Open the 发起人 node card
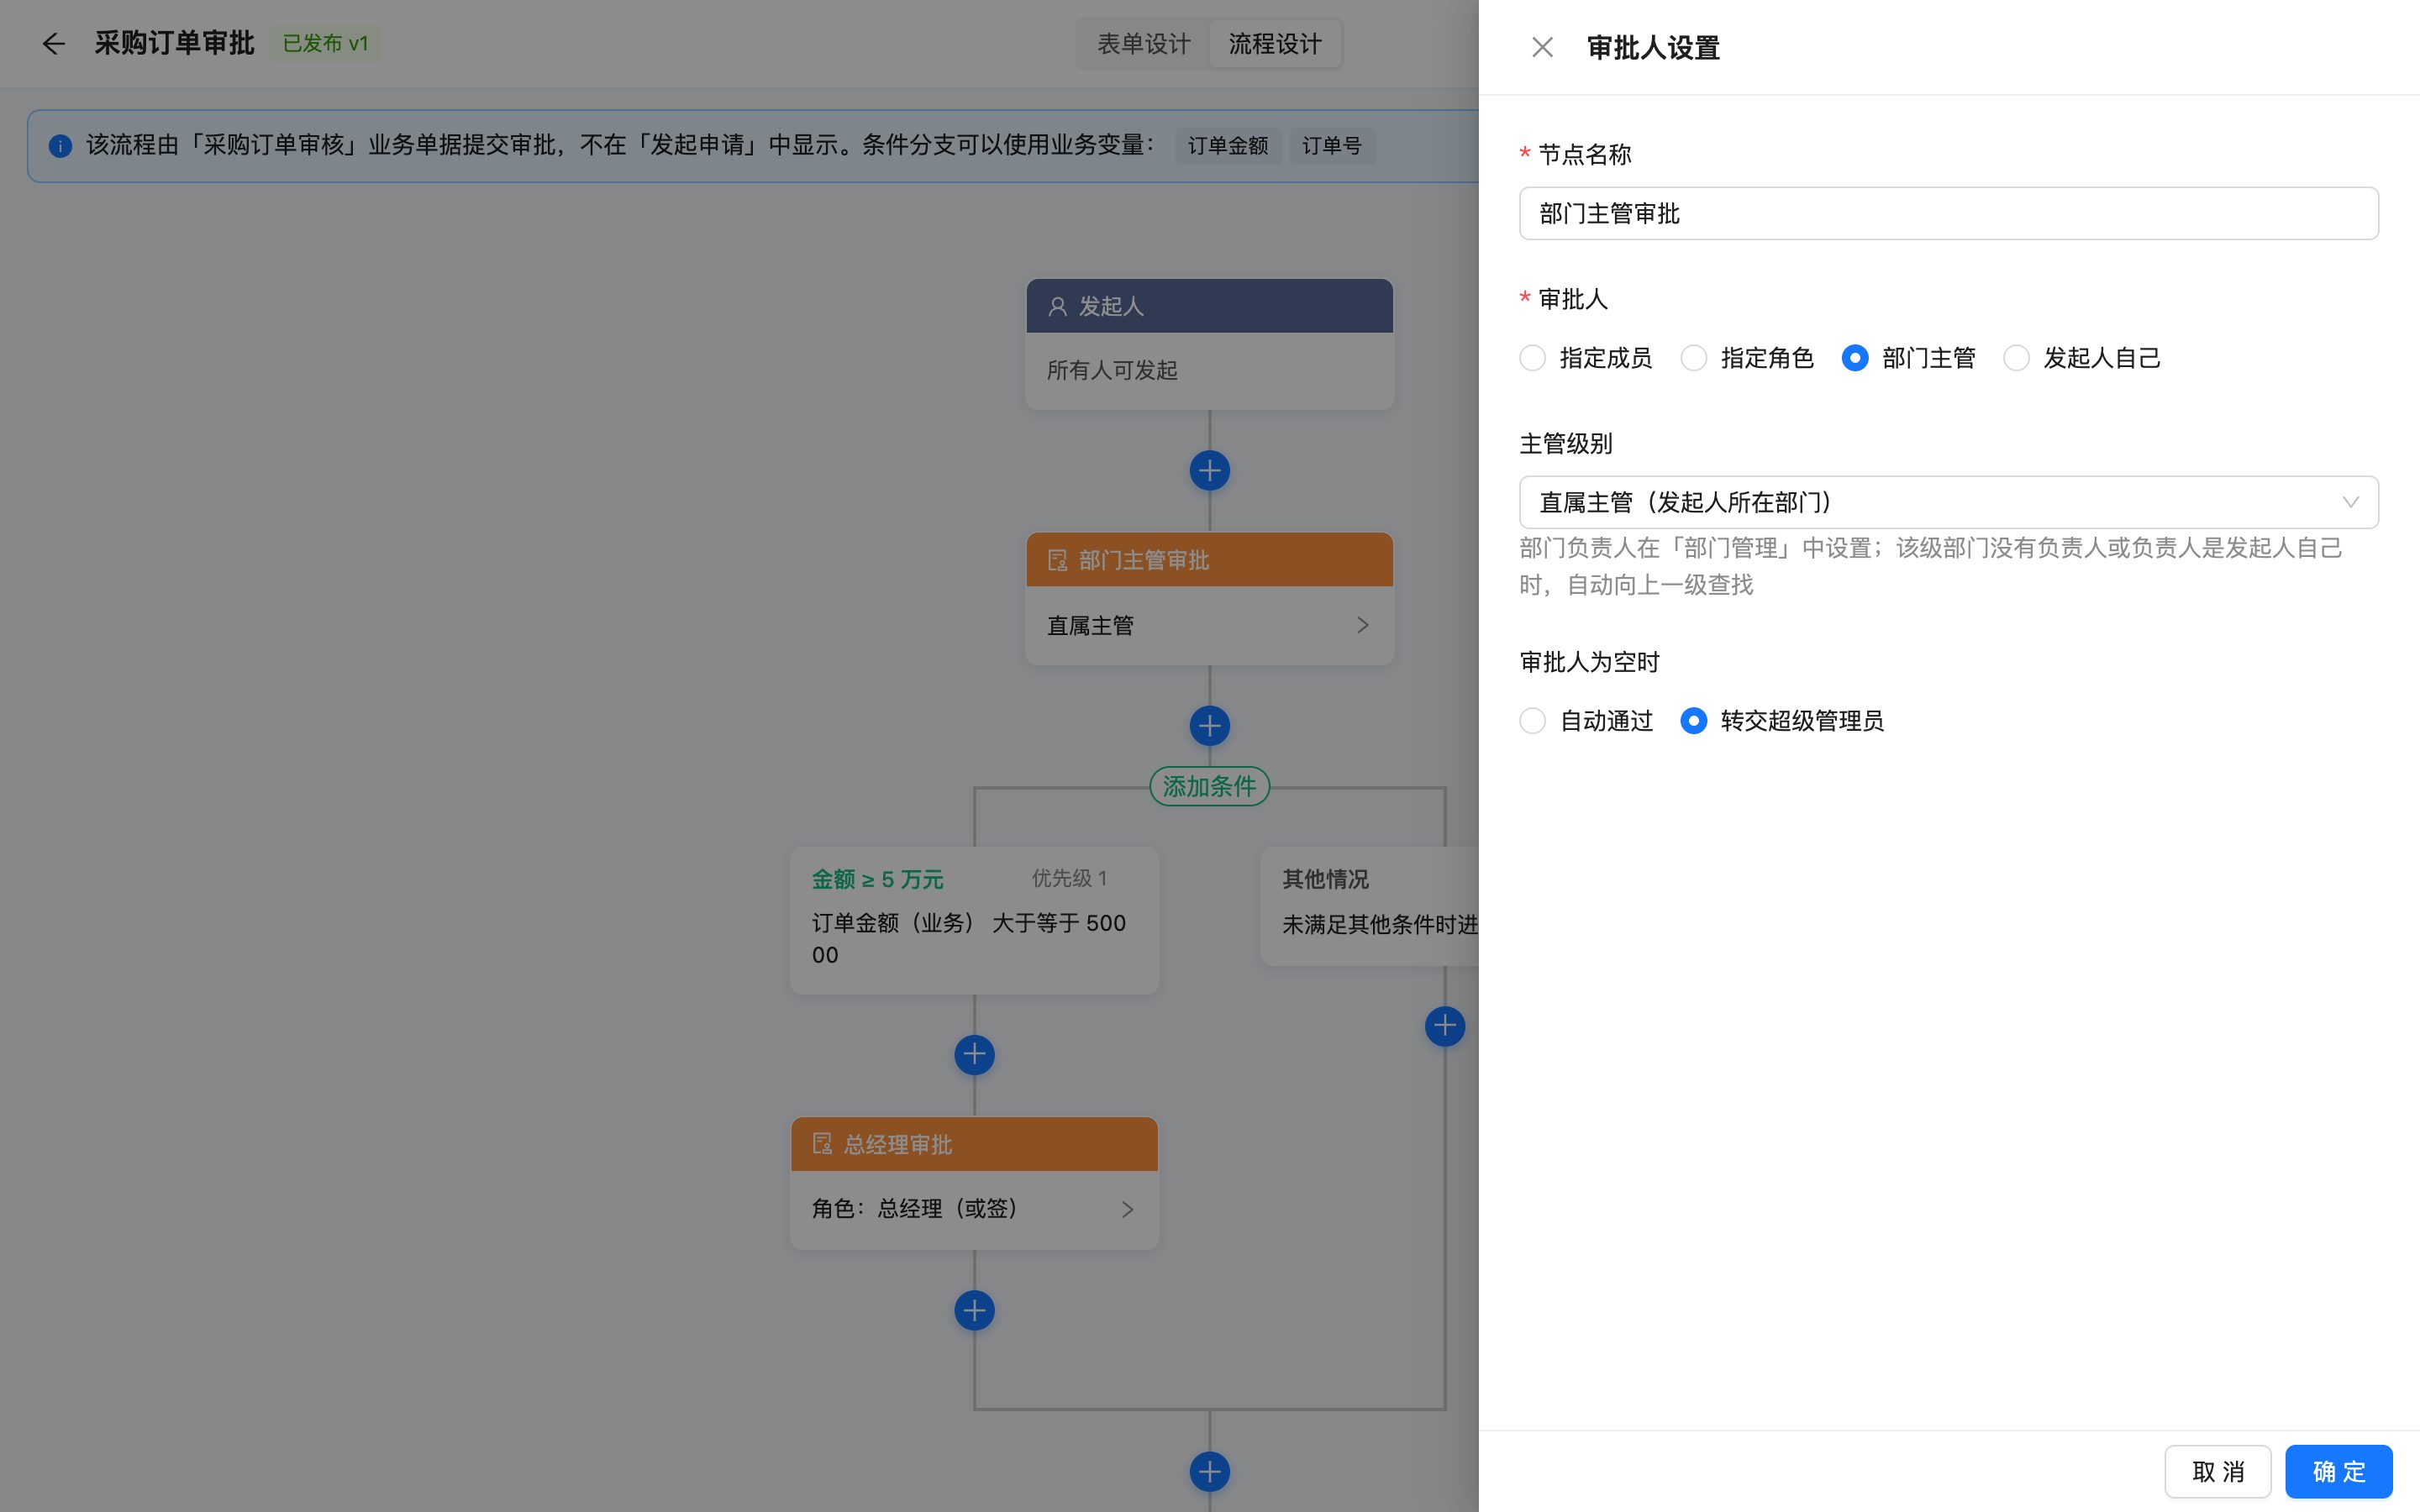This screenshot has height=1512, width=2420. pyautogui.click(x=1209, y=344)
